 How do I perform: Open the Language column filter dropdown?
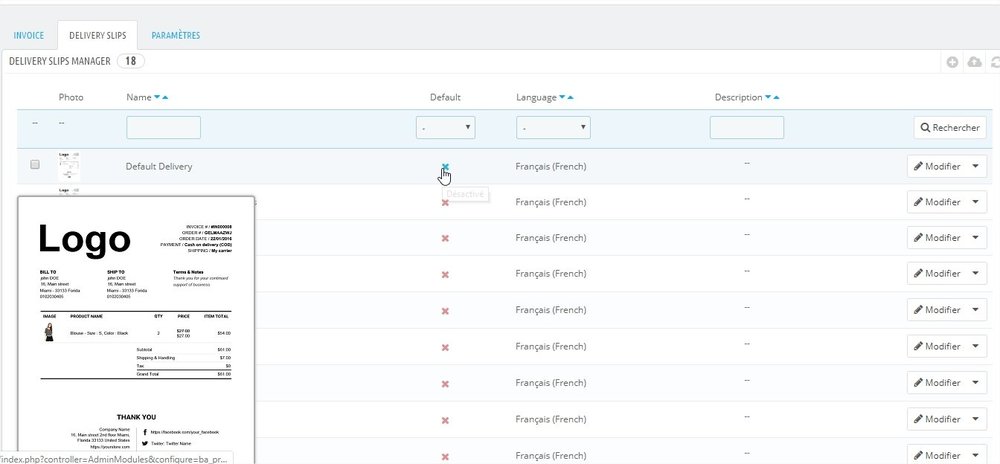click(553, 127)
